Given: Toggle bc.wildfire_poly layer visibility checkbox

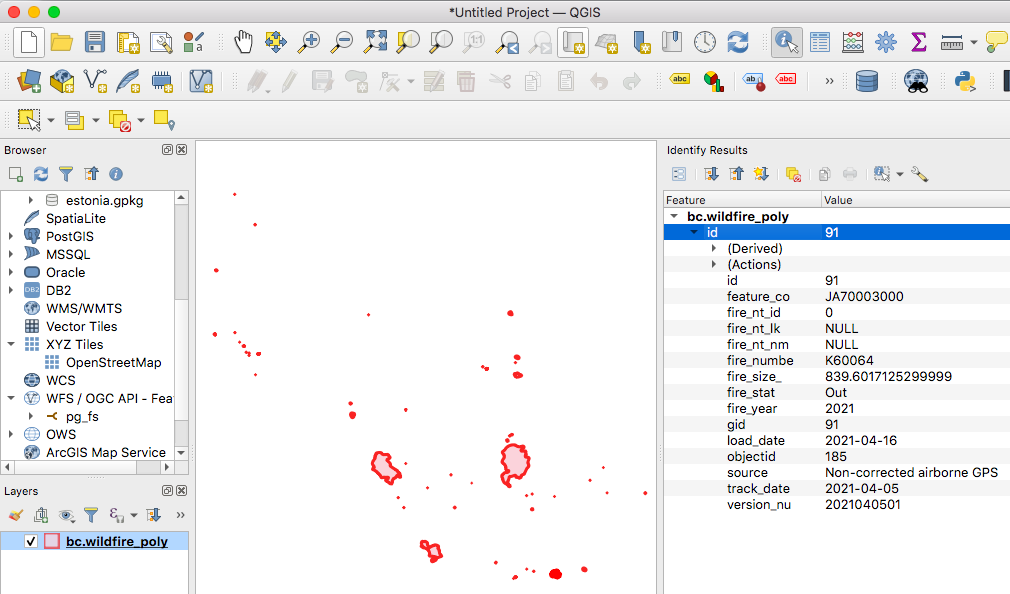Looking at the screenshot, I should tap(30, 541).
